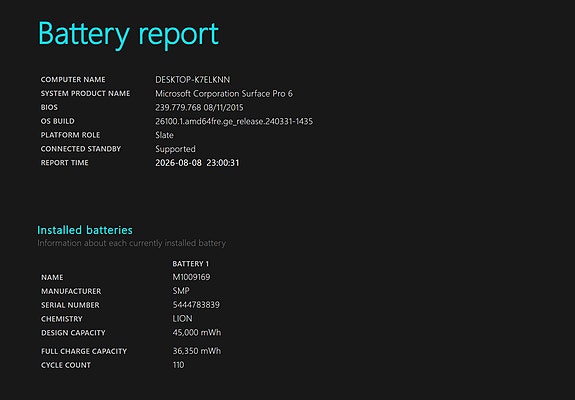This screenshot has width=575, height=400.
Task: Click the Installed batteries section heading
Action: point(85,230)
